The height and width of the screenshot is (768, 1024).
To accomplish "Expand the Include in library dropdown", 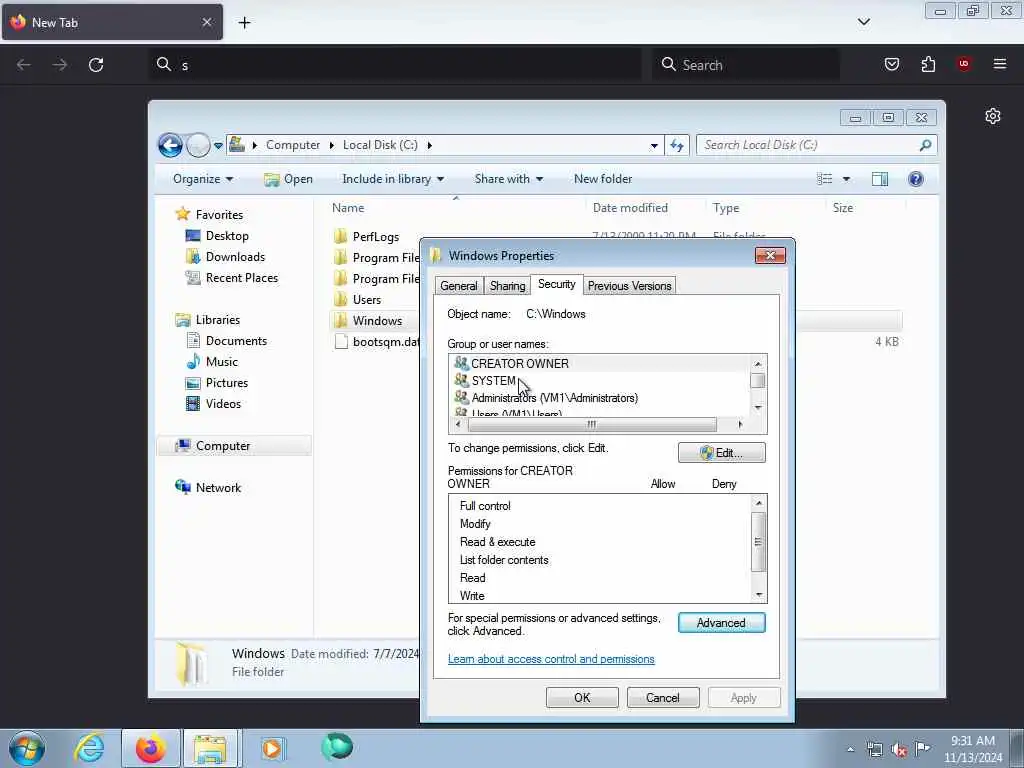I will point(393,179).
